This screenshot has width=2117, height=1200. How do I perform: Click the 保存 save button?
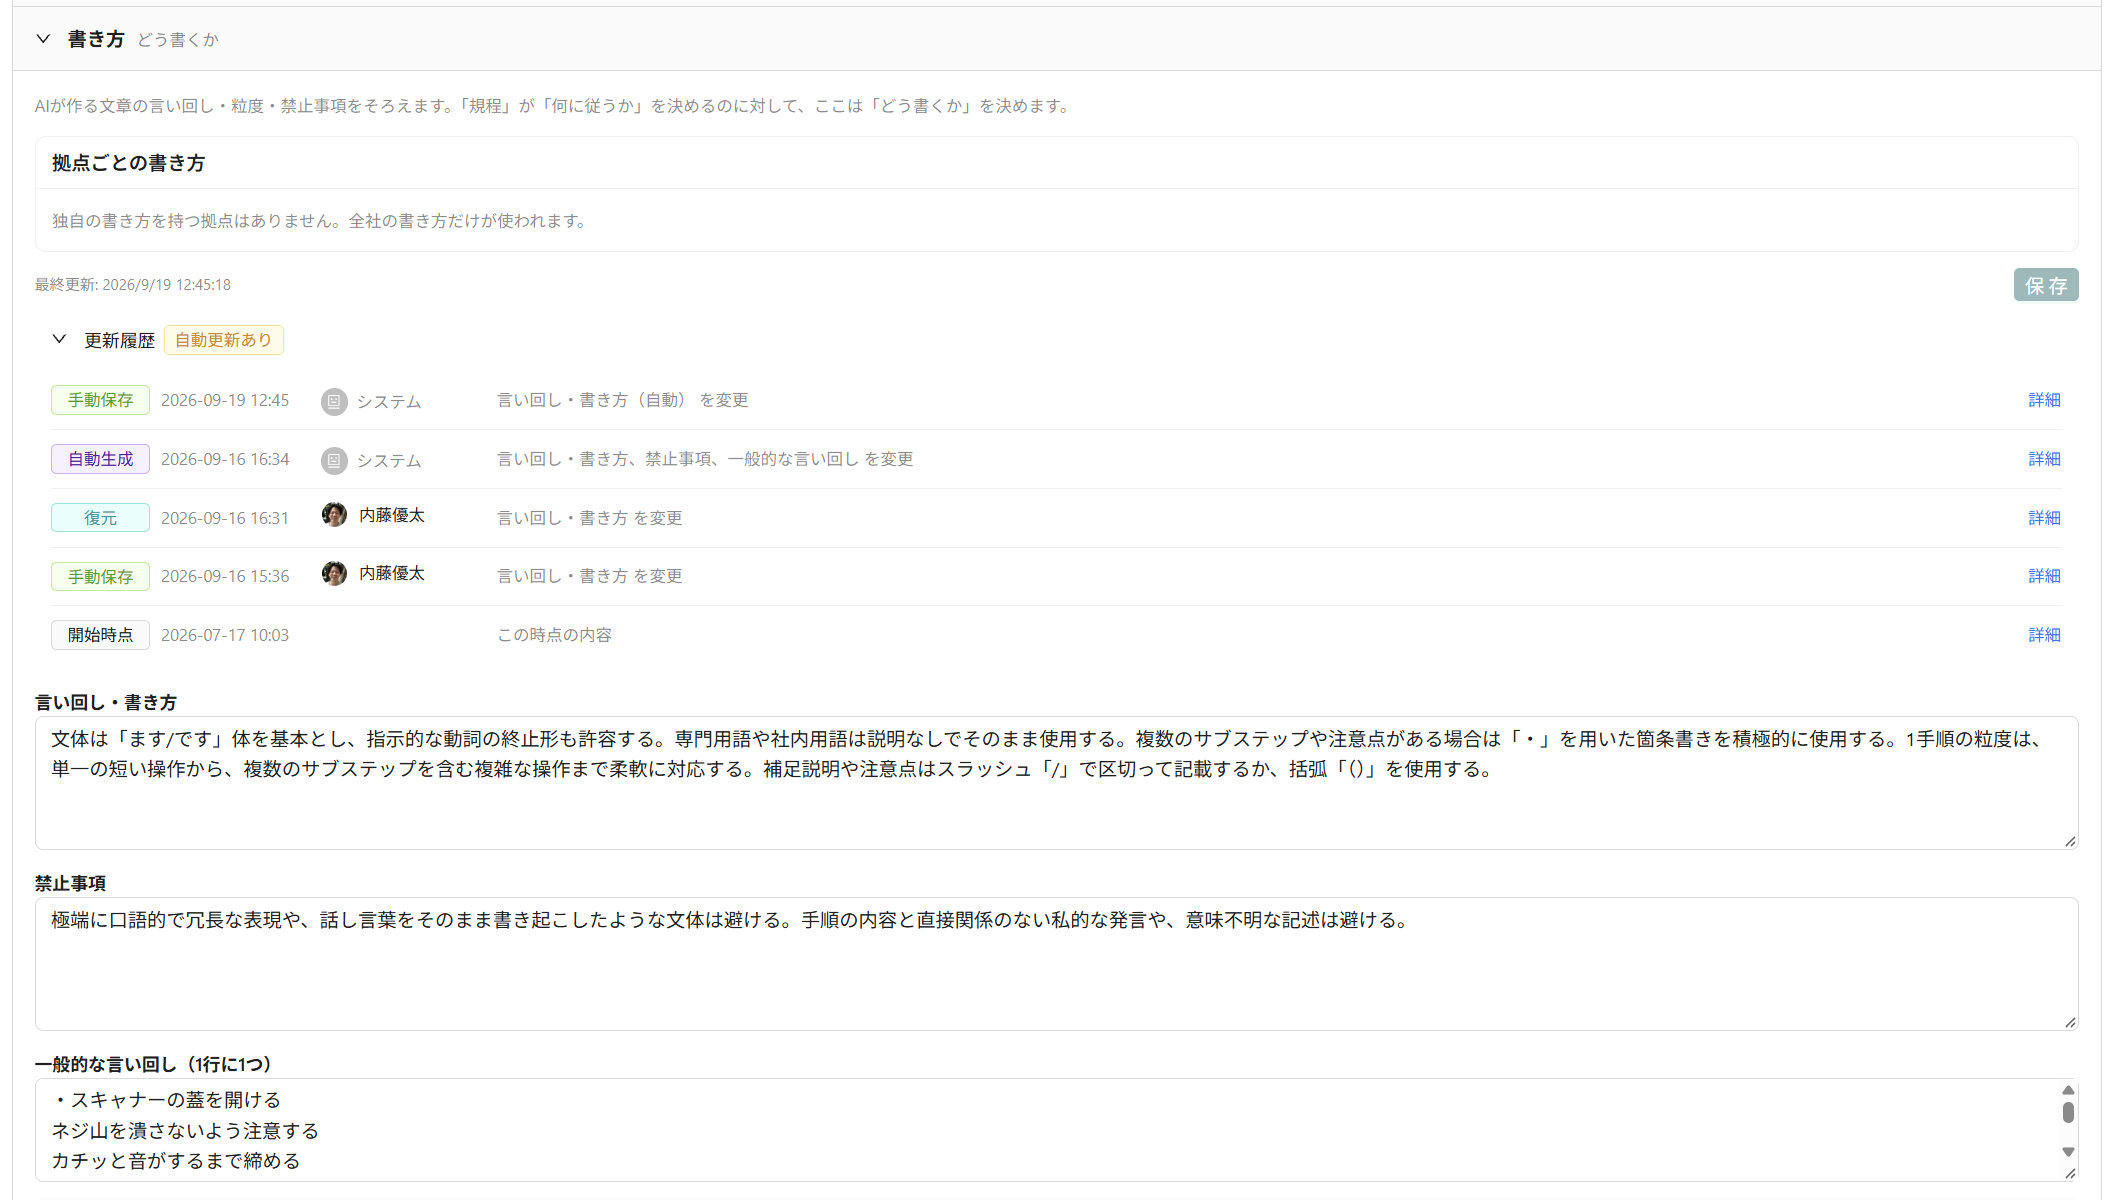(x=2045, y=285)
